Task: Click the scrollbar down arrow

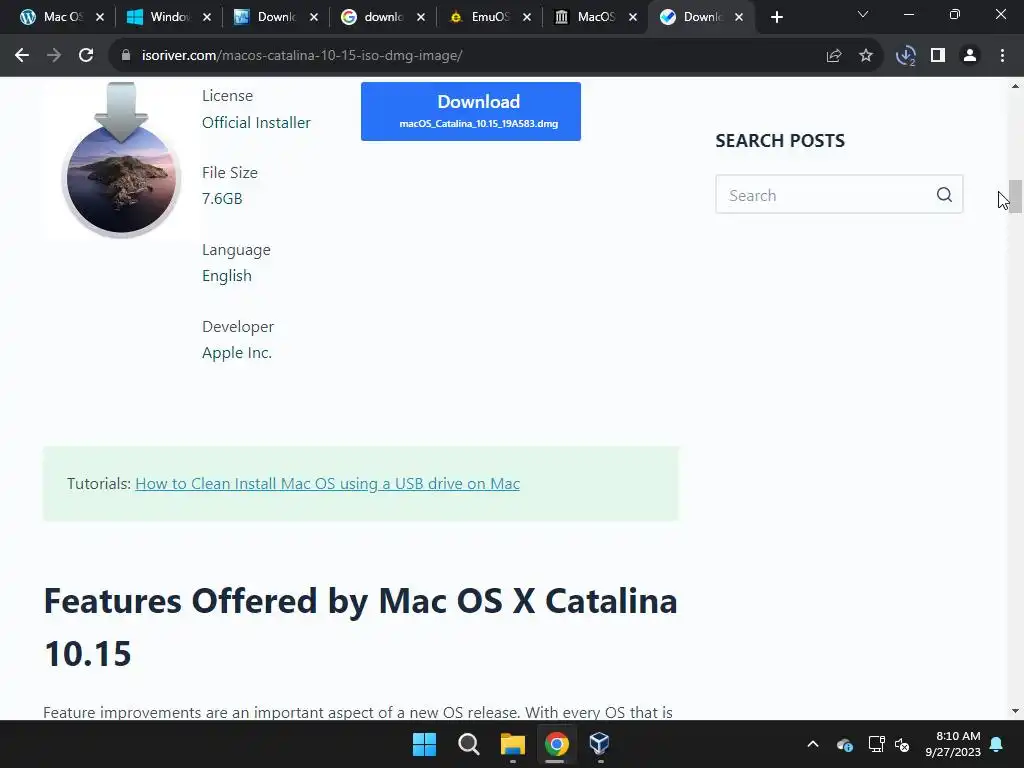Action: coord(1015,711)
